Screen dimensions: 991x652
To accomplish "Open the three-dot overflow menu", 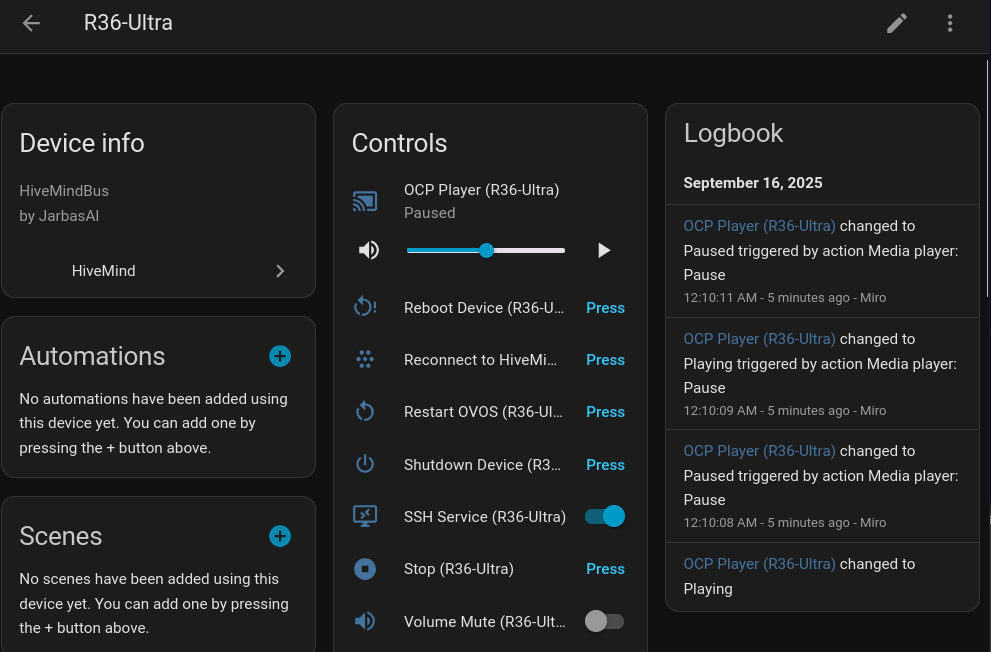I will 950,23.
